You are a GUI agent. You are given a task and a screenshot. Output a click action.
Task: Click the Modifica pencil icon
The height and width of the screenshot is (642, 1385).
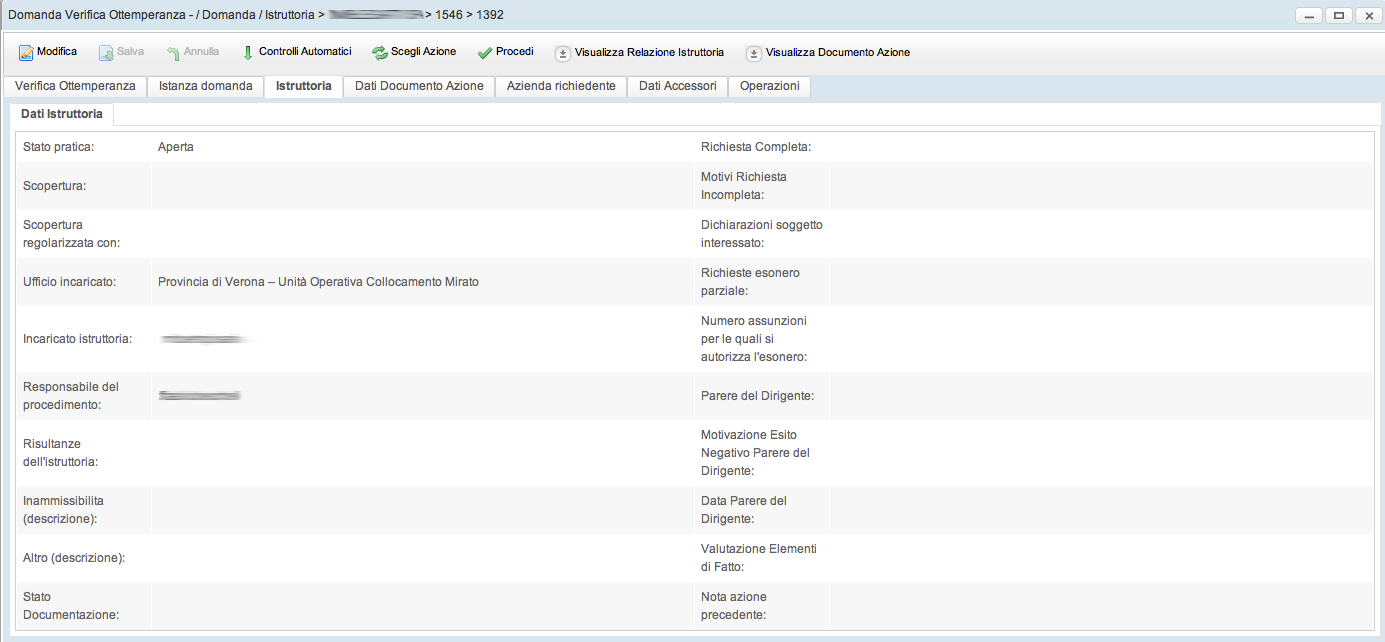[26, 53]
